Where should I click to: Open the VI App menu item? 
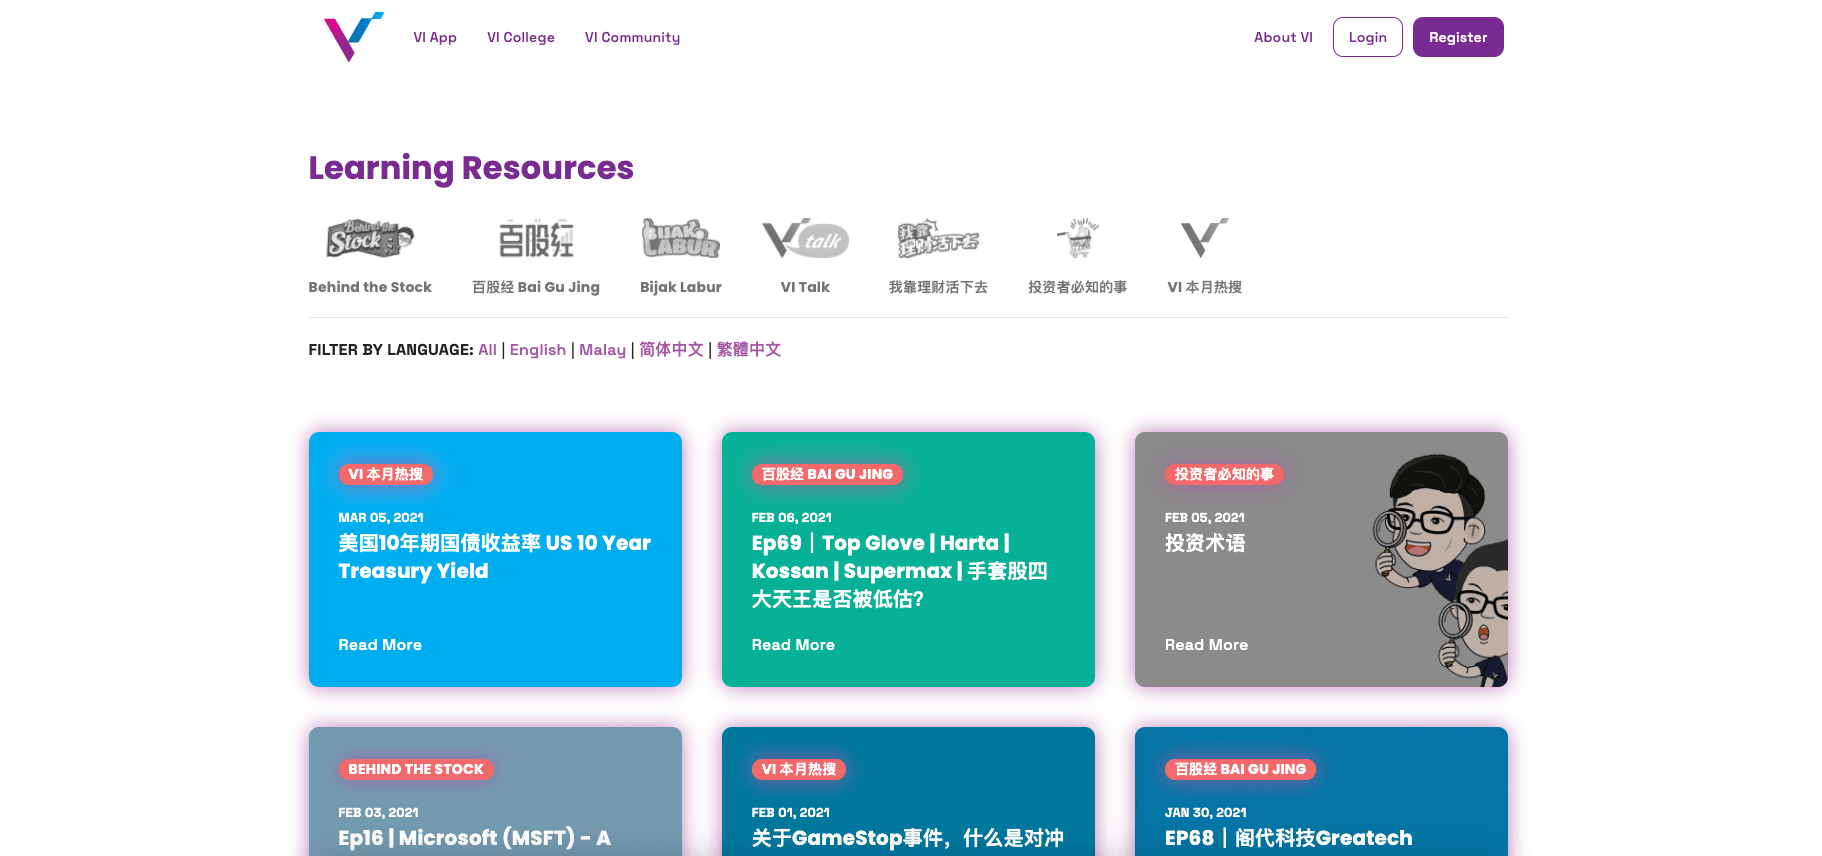435,38
